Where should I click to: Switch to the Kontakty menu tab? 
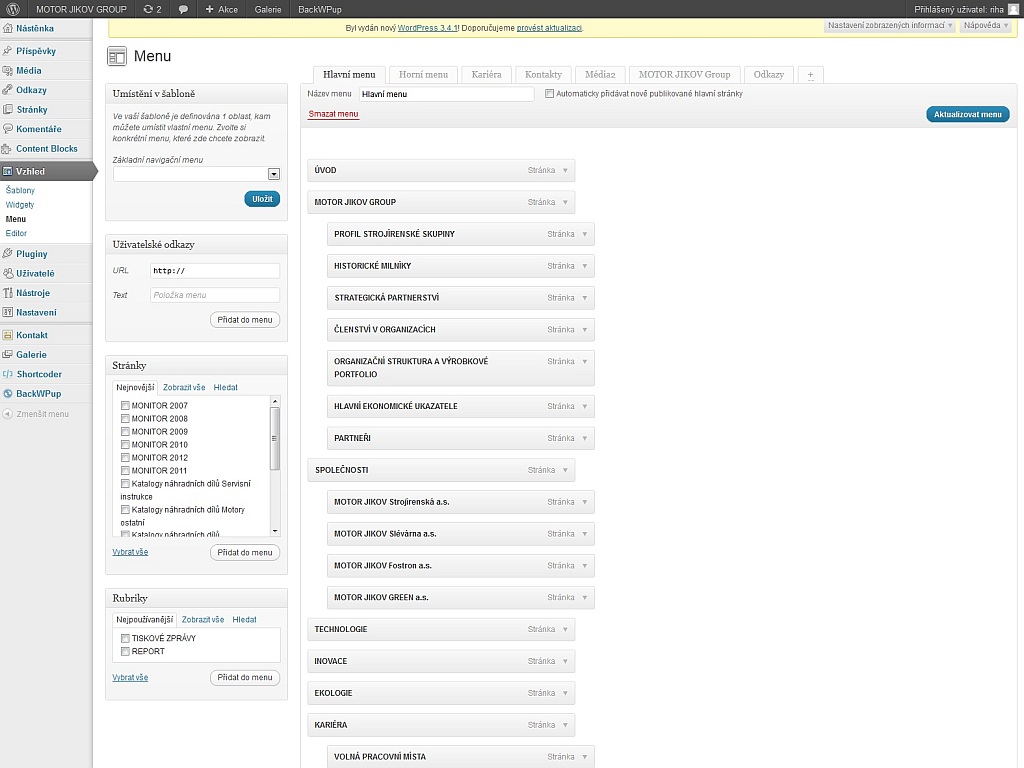point(543,74)
